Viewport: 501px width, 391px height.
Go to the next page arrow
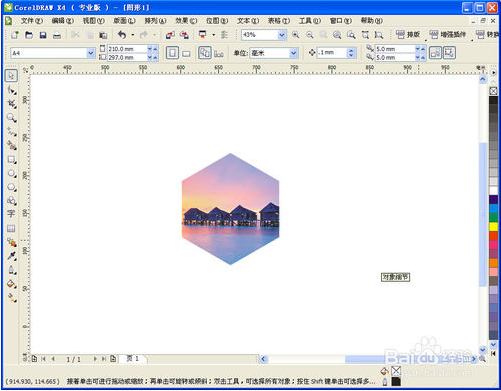pyautogui.click(x=95, y=359)
